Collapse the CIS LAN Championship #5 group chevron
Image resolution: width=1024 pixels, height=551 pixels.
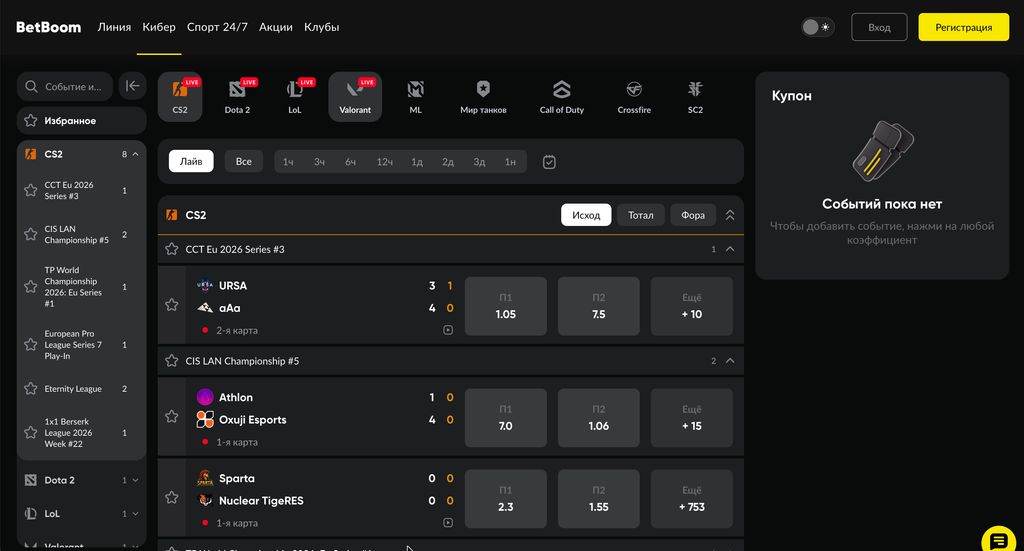coord(730,361)
